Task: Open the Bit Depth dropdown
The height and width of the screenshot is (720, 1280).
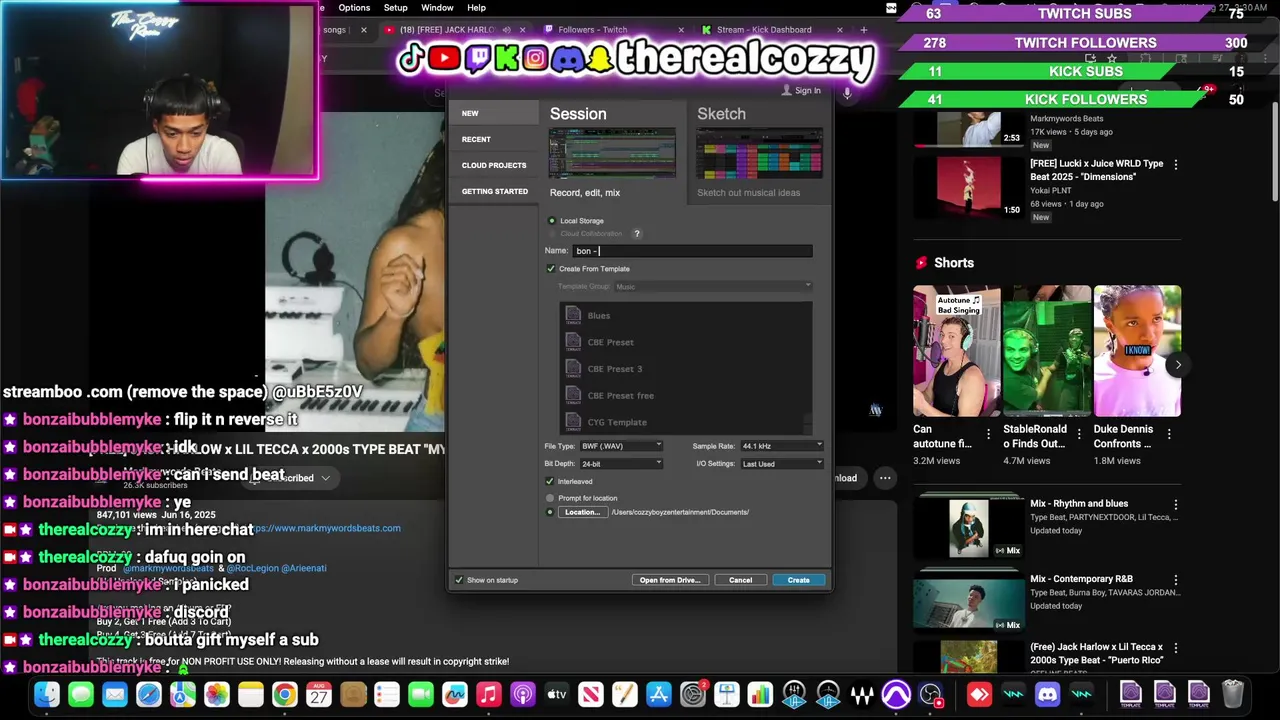Action: point(621,464)
